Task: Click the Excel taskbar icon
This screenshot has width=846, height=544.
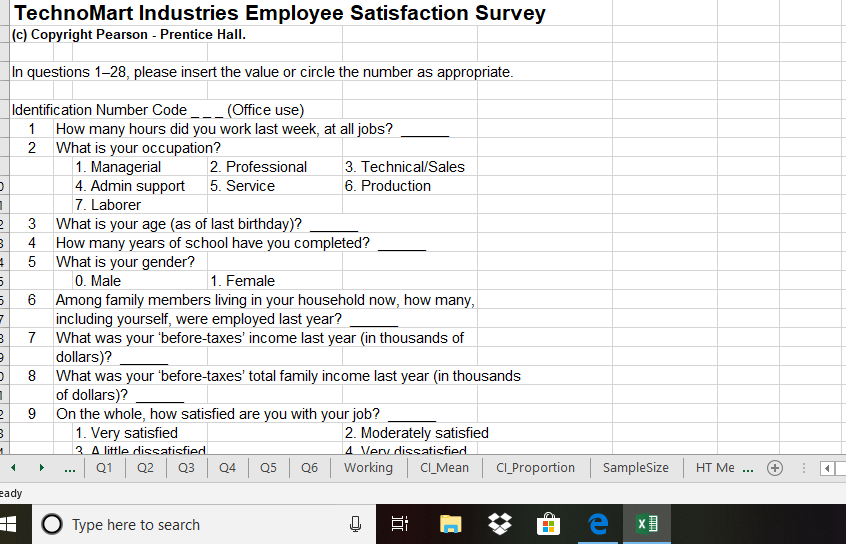Action: coord(646,524)
